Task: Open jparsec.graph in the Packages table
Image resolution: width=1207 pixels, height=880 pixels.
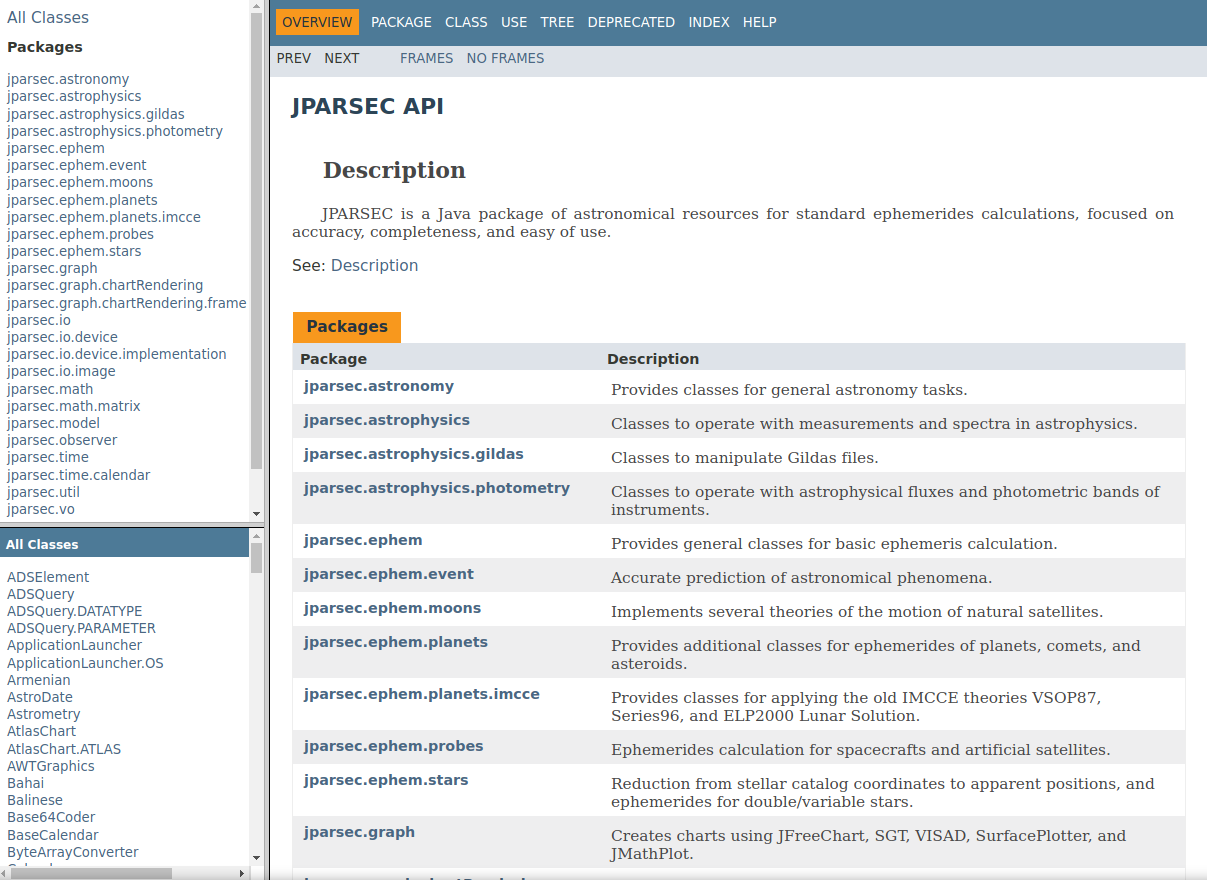Action: [359, 832]
